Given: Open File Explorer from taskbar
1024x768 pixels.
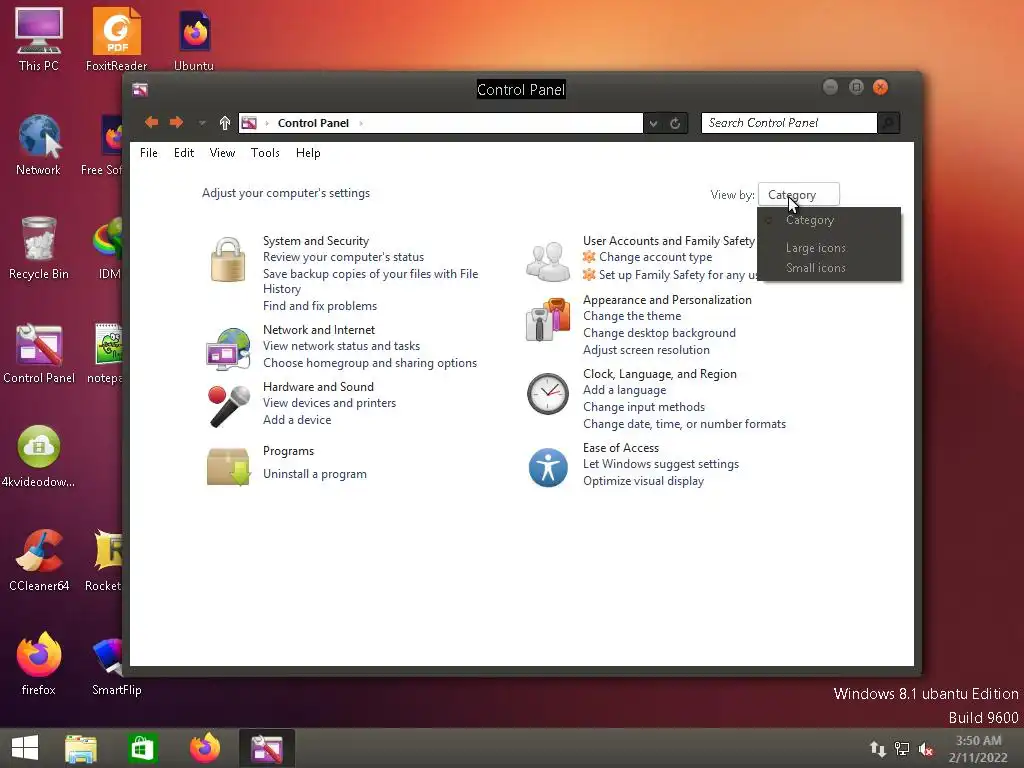Looking at the screenshot, I should pos(81,748).
